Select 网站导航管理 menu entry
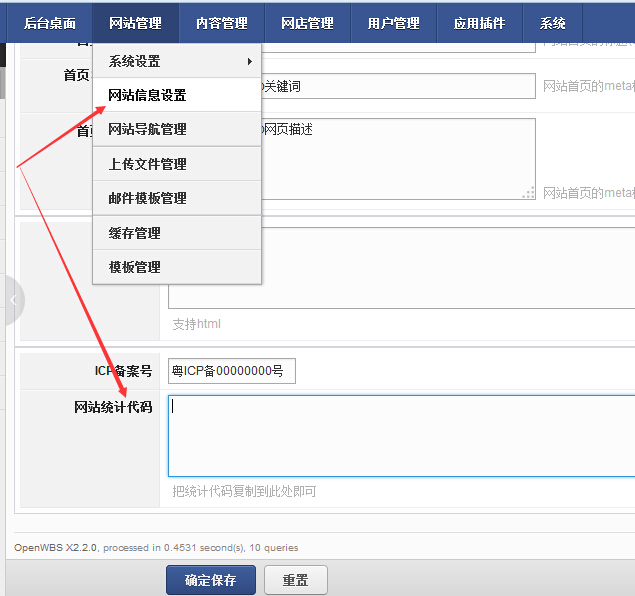Image resolution: width=635 pixels, height=596 pixels. pos(177,129)
